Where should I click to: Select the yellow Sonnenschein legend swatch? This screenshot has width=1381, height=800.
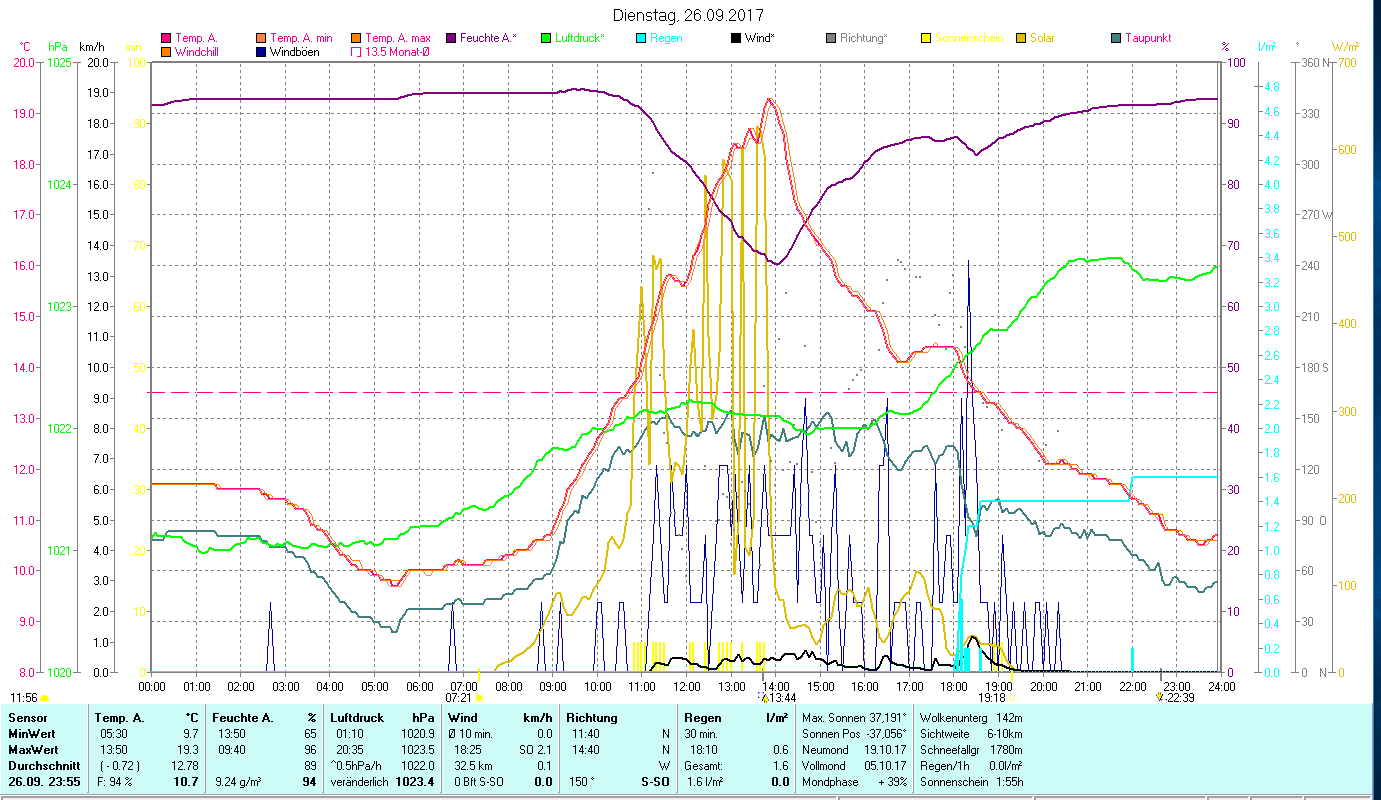click(926, 39)
